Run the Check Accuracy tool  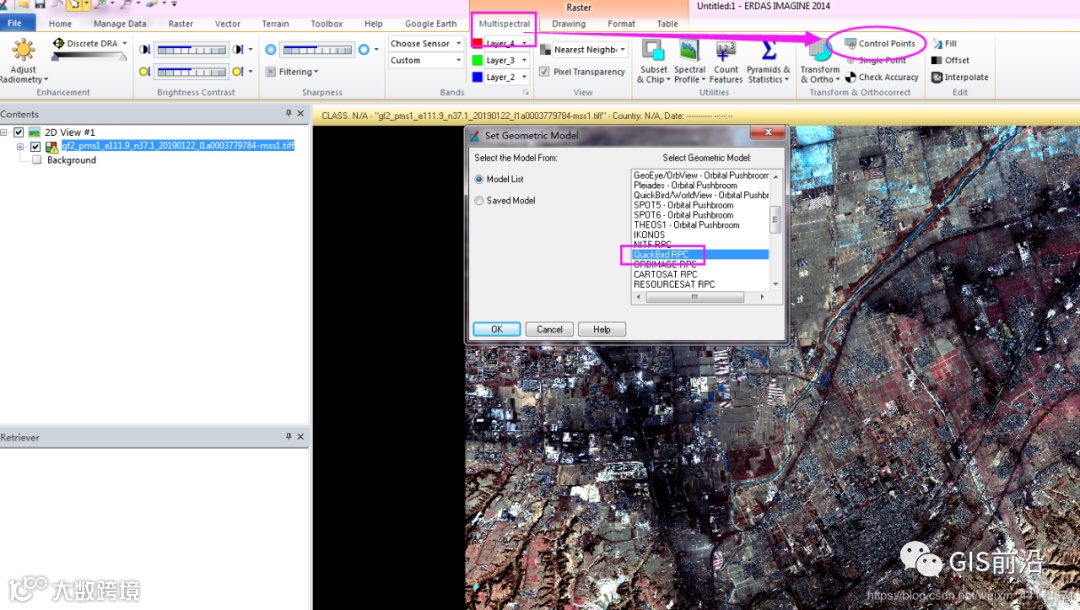882,77
